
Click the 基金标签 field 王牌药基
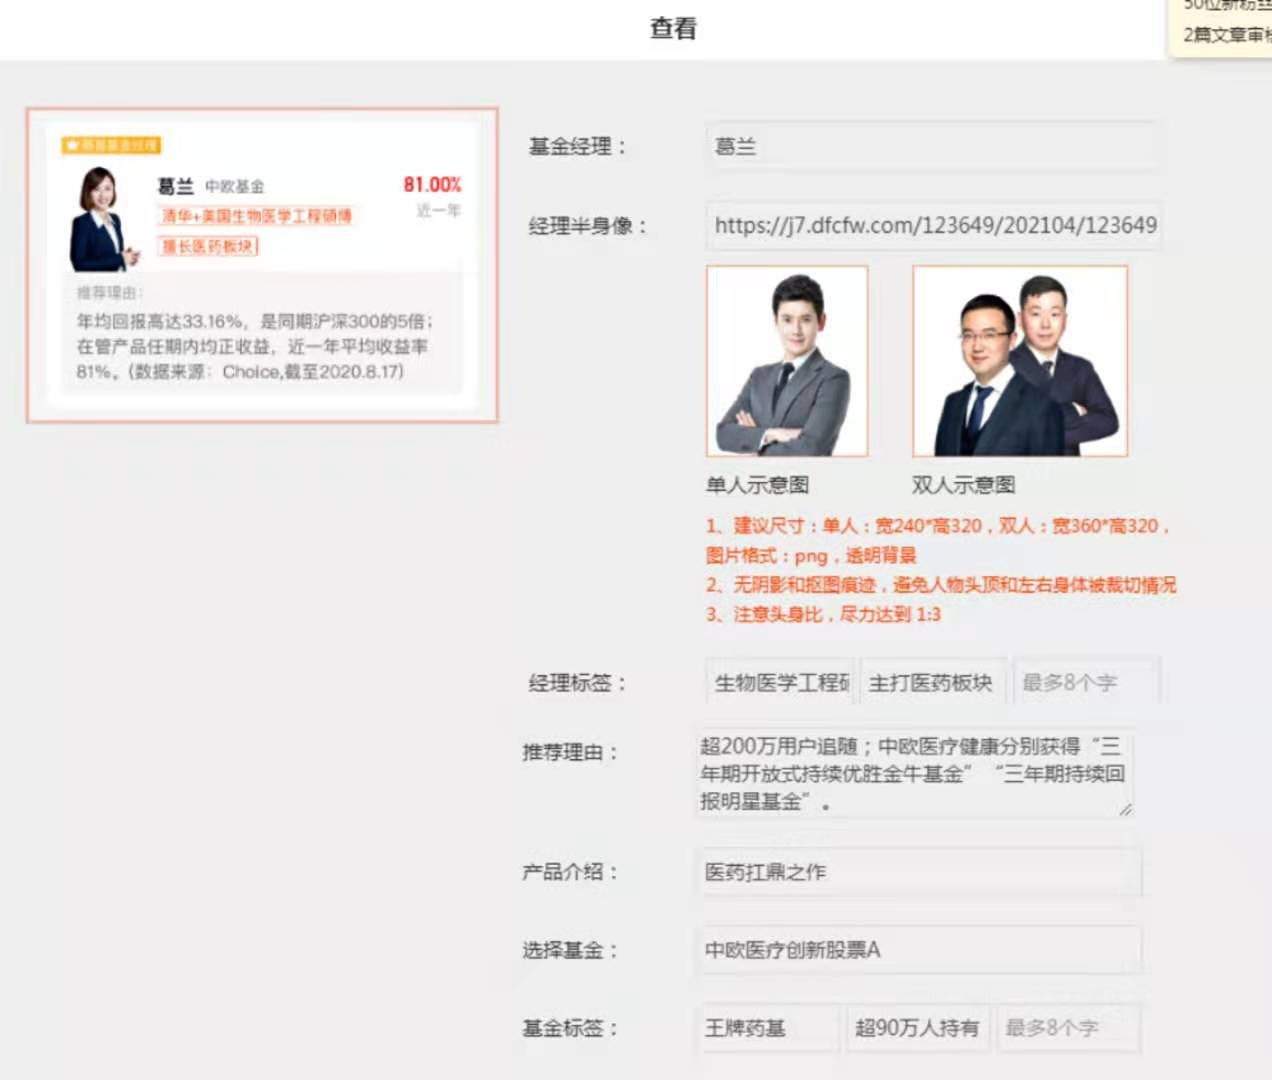click(x=768, y=1028)
